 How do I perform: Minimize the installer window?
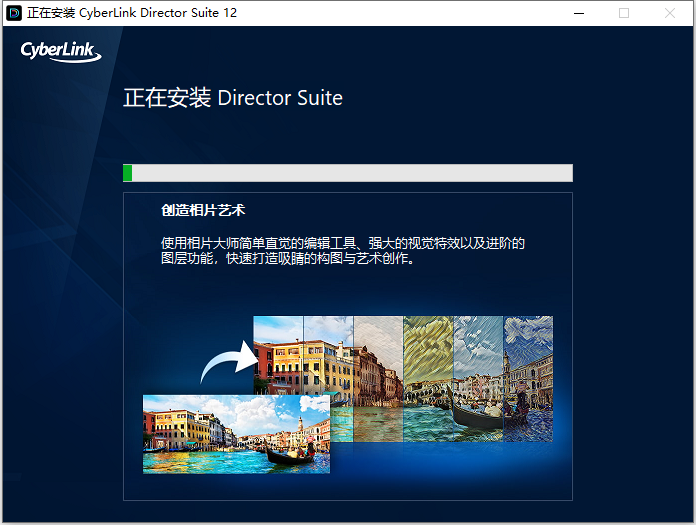coord(579,13)
